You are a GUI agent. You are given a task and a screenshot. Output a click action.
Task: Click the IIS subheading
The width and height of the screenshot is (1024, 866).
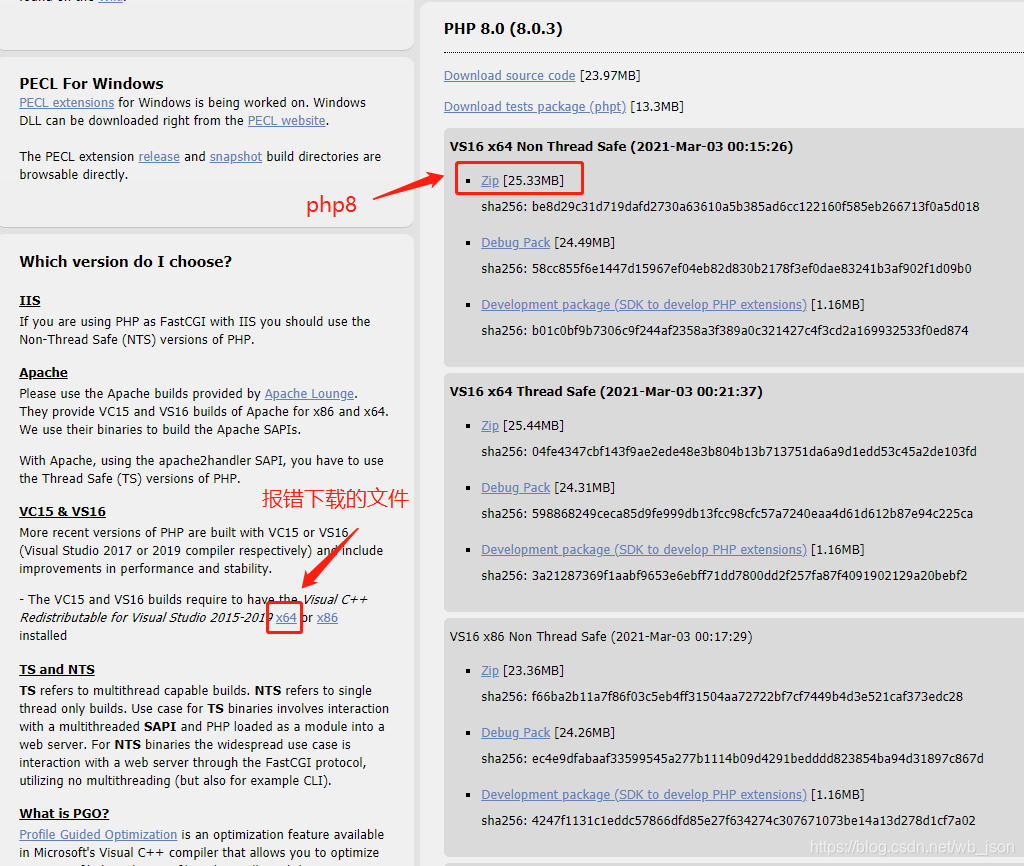(30, 301)
